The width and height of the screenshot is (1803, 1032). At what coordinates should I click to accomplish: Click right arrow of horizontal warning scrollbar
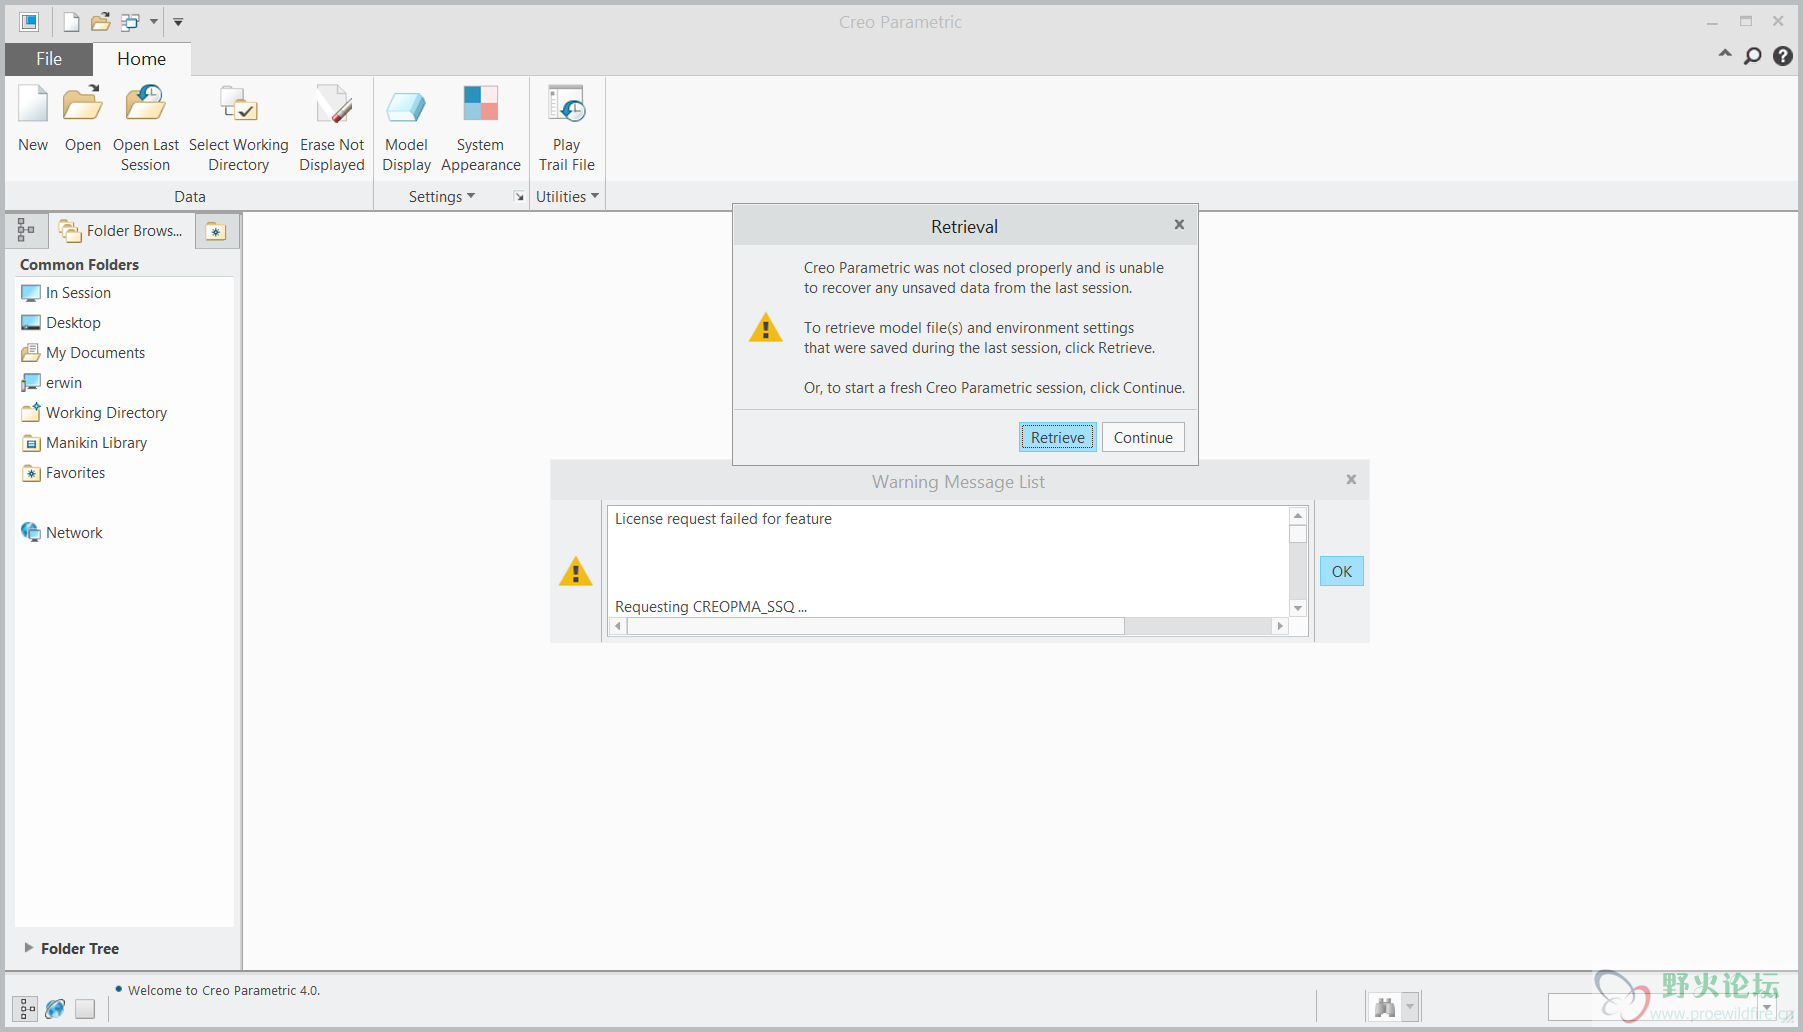tap(1280, 626)
